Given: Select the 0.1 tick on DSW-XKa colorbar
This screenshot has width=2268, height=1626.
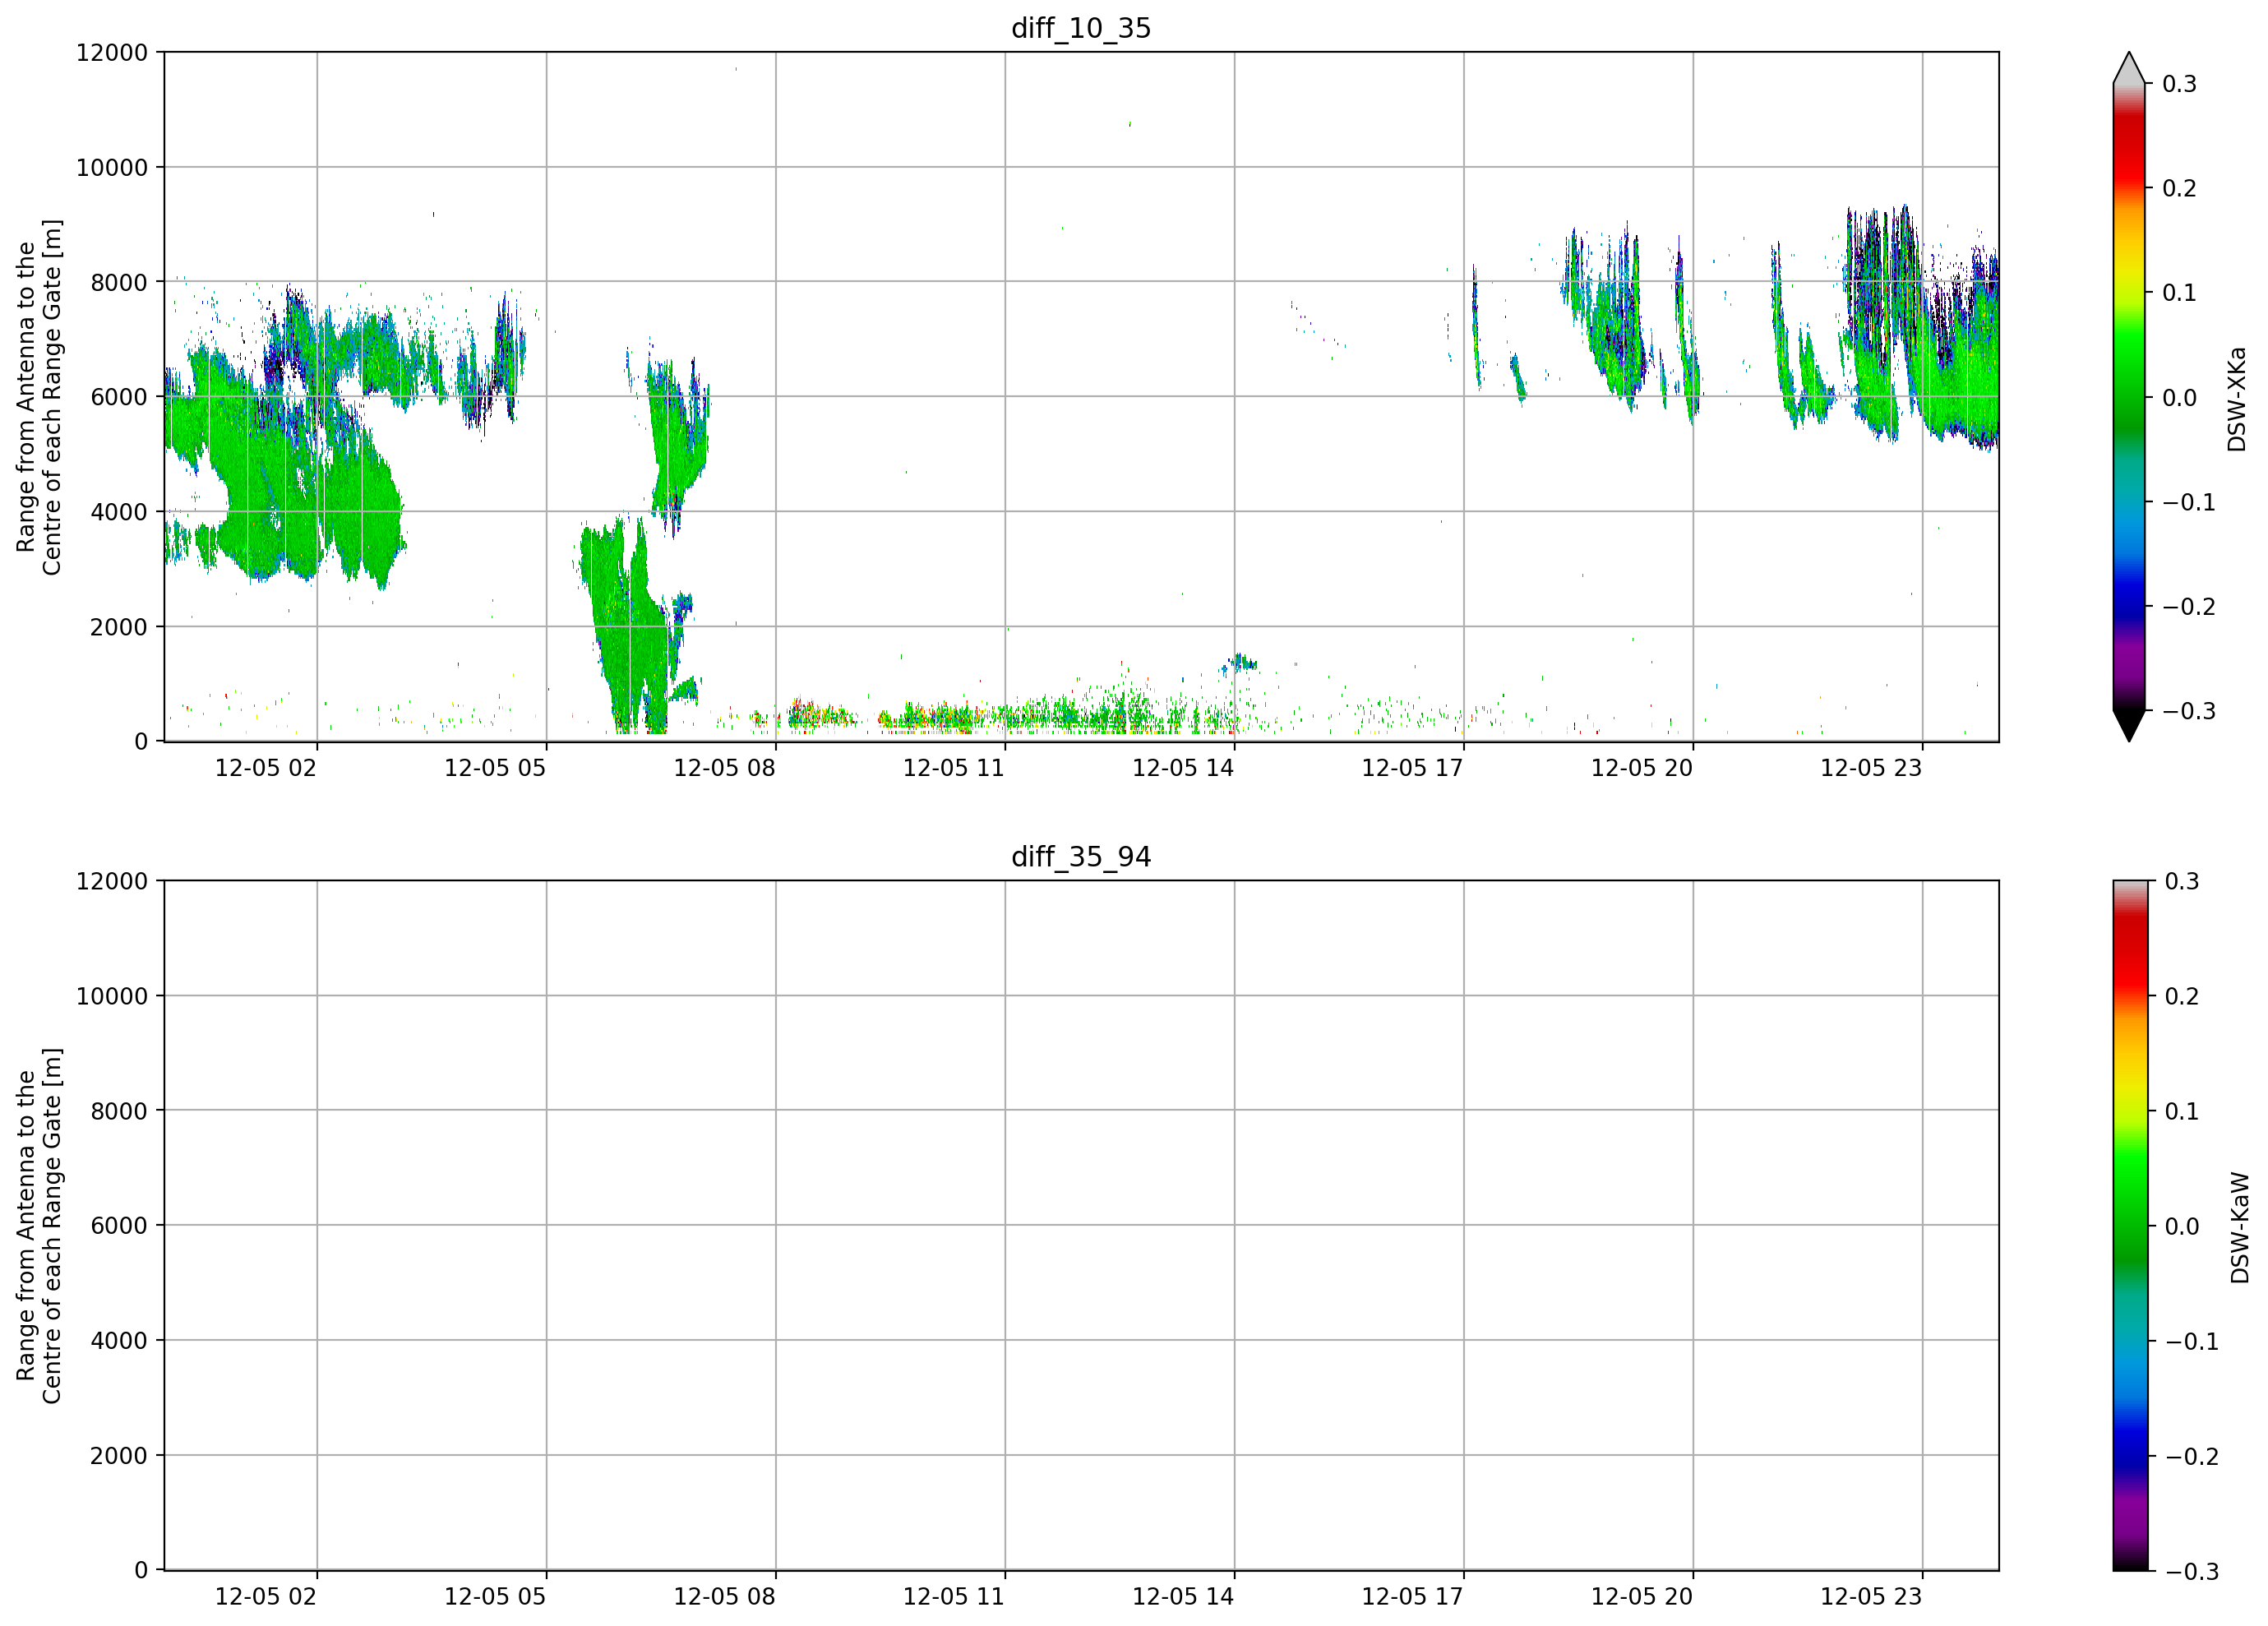Looking at the screenshot, I should 2179,293.
